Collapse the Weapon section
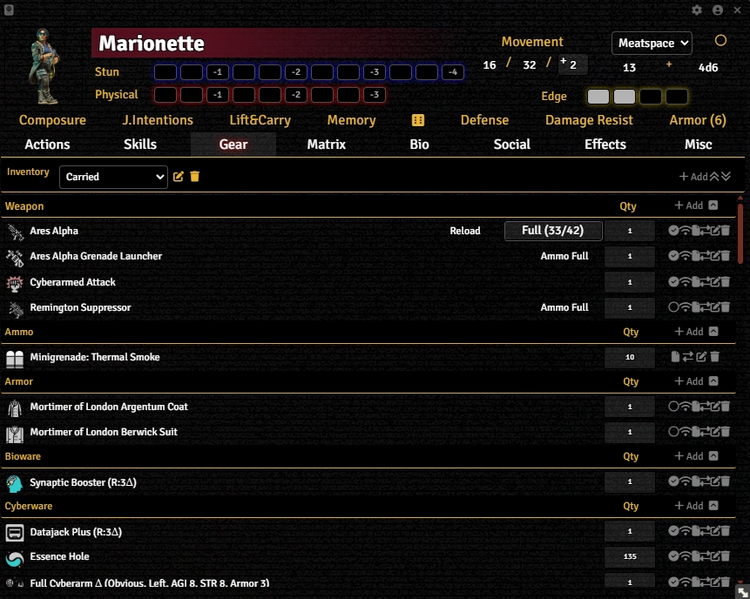This screenshot has height=599, width=750. click(713, 206)
